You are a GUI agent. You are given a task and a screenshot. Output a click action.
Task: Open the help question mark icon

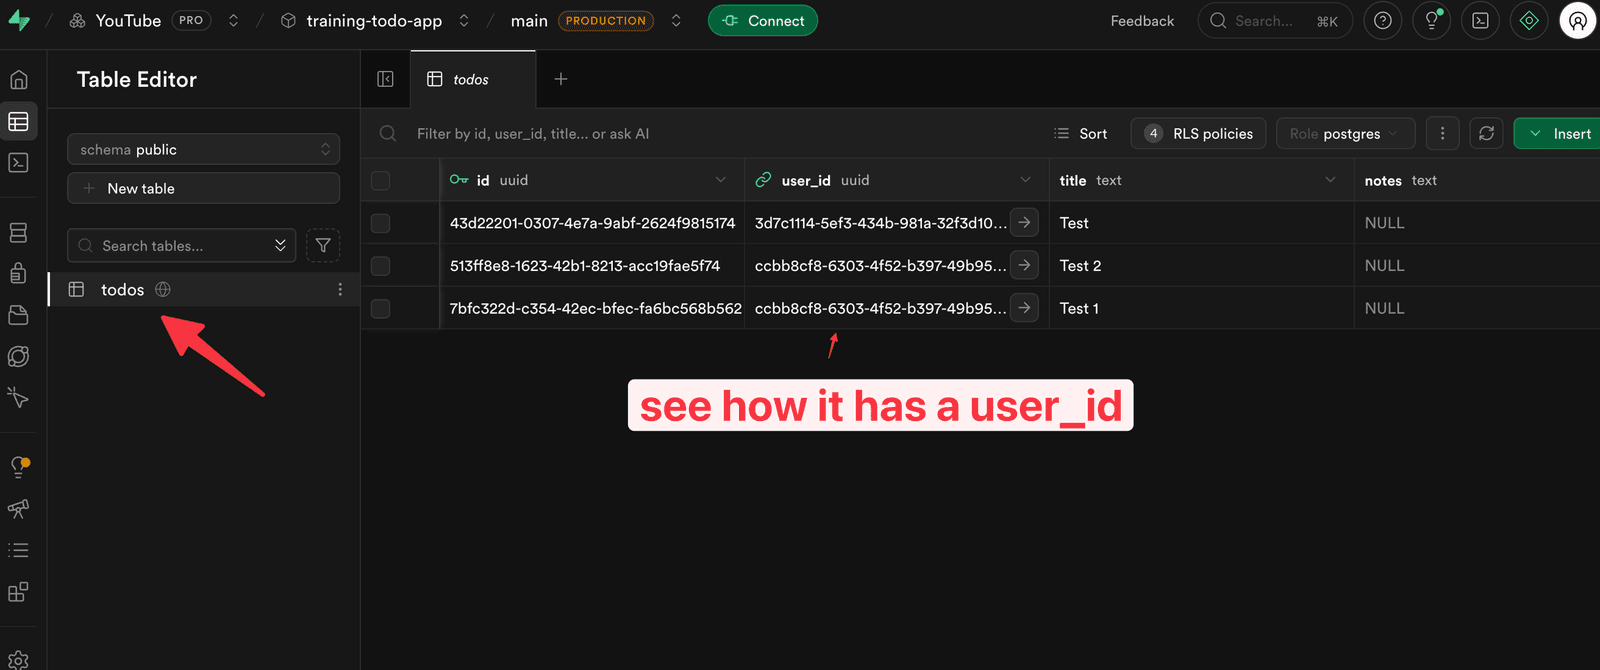(x=1383, y=20)
